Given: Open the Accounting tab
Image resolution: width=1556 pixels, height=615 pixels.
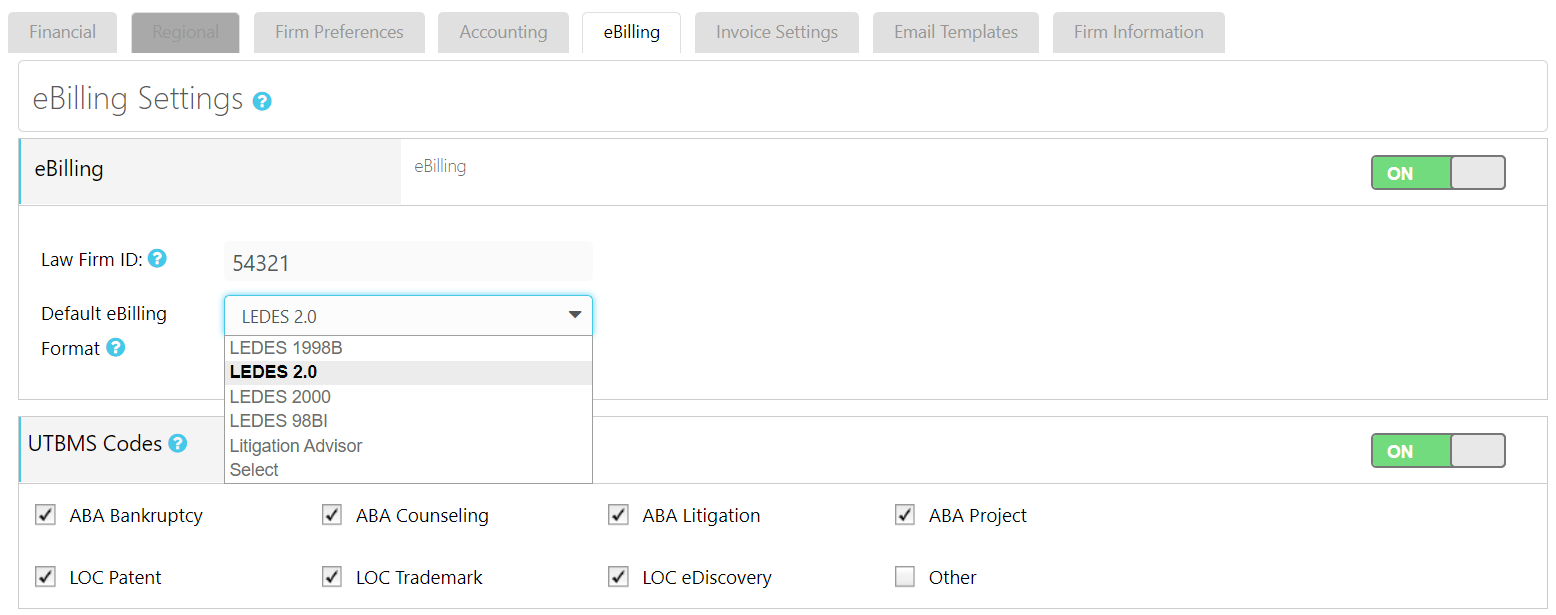Looking at the screenshot, I should pyautogui.click(x=503, y=32).
